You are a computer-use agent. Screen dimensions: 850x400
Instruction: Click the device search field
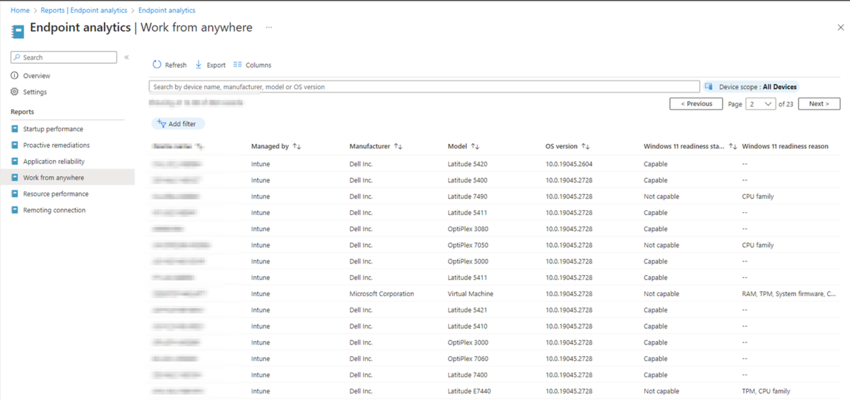424,87
